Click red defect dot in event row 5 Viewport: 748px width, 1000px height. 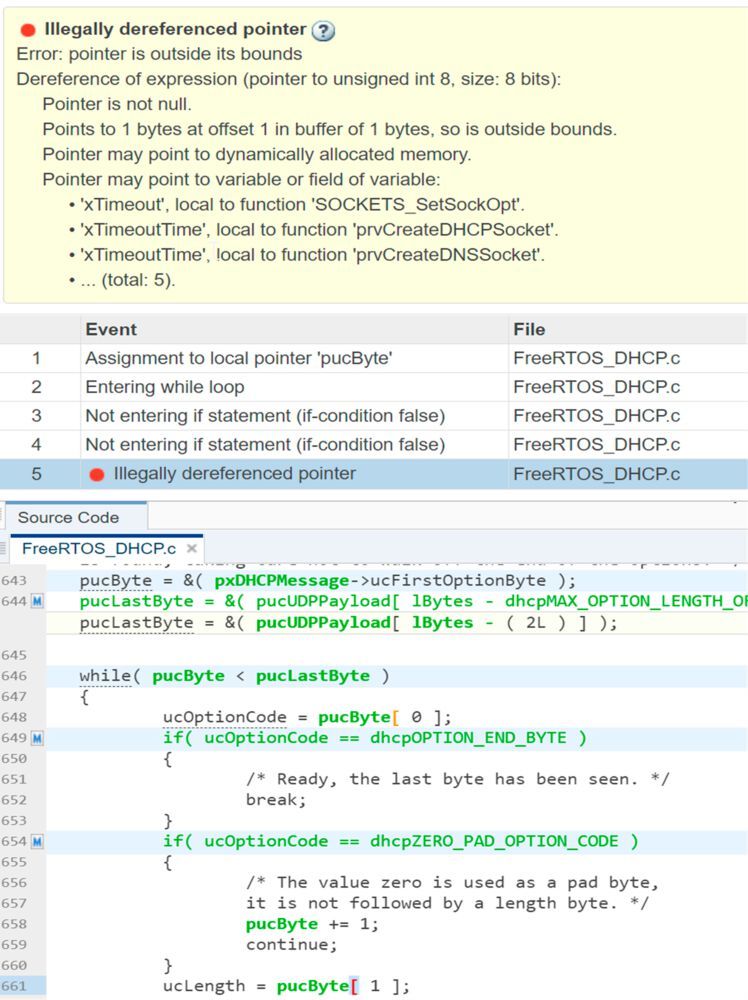click(97, 474)
